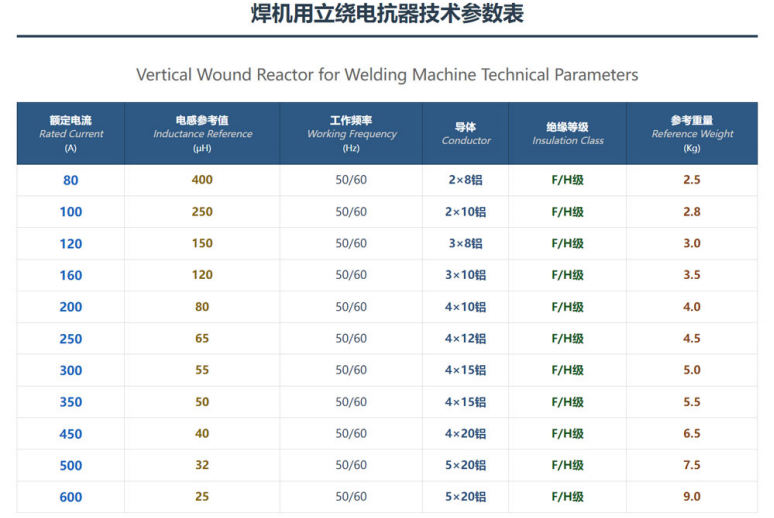Select the 600 rated current cell
Viewport: 774px width, 518px height.
tap(71, 497)
